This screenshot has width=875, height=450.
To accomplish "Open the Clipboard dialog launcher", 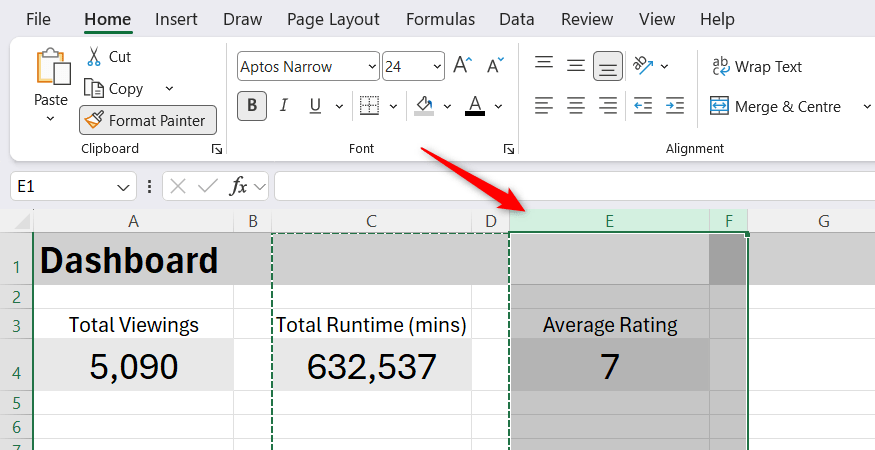I will point(217,149).
